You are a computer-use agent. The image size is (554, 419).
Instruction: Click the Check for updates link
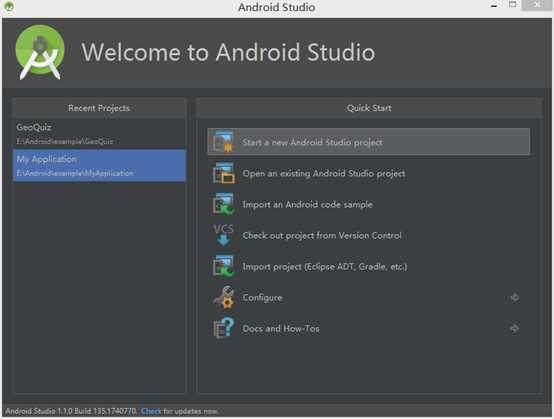click(151, 411)
